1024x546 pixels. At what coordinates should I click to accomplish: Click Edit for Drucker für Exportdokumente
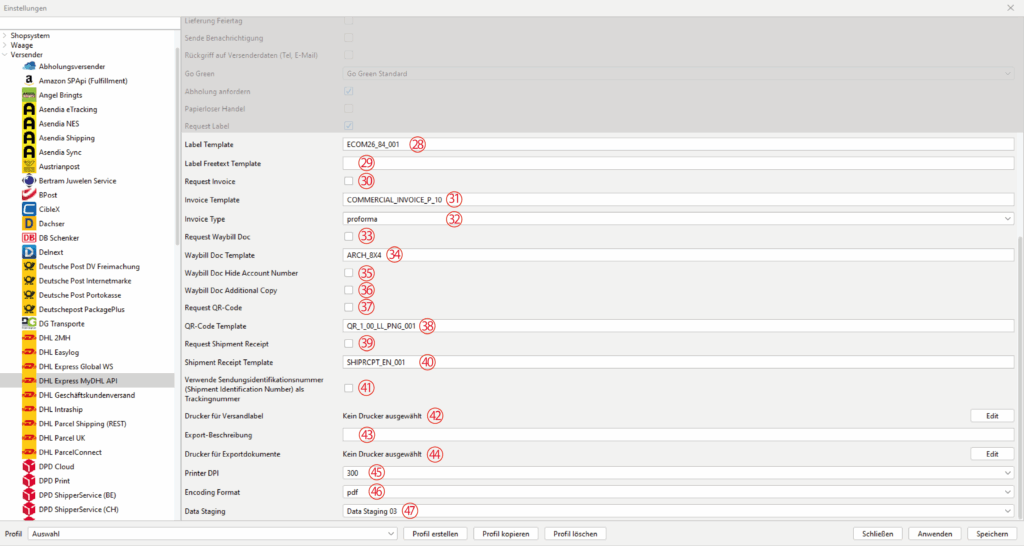pyautogui.click(x=992, y=454)
